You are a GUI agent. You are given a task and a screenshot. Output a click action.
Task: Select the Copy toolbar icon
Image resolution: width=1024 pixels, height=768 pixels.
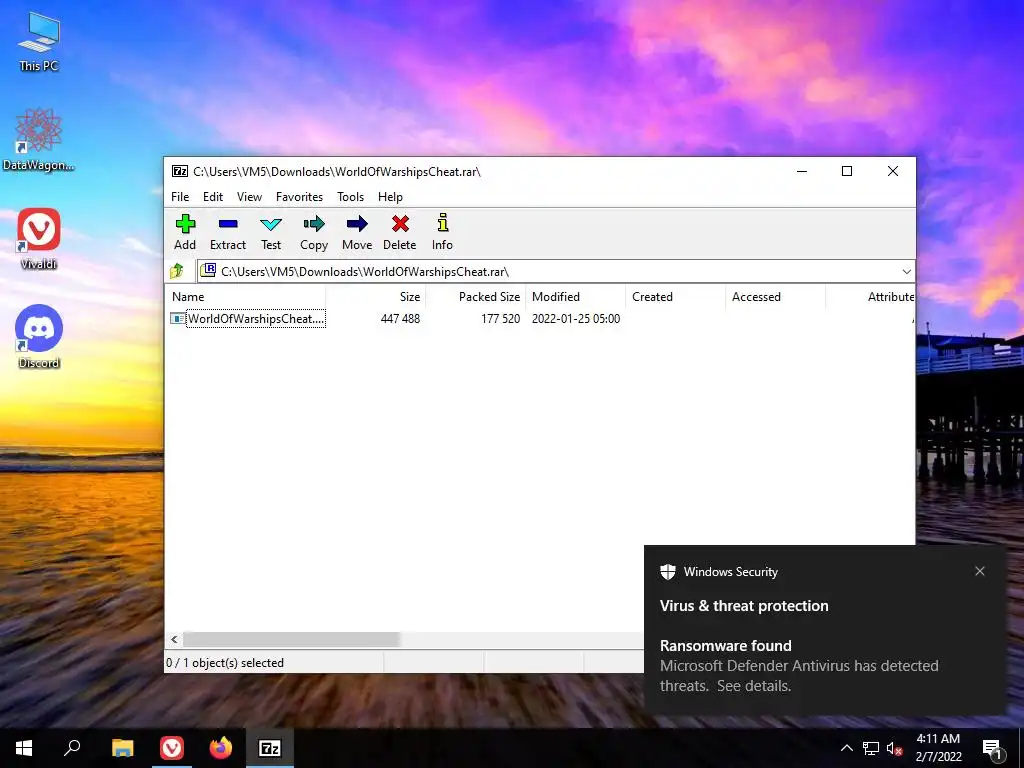coord(313,232)
